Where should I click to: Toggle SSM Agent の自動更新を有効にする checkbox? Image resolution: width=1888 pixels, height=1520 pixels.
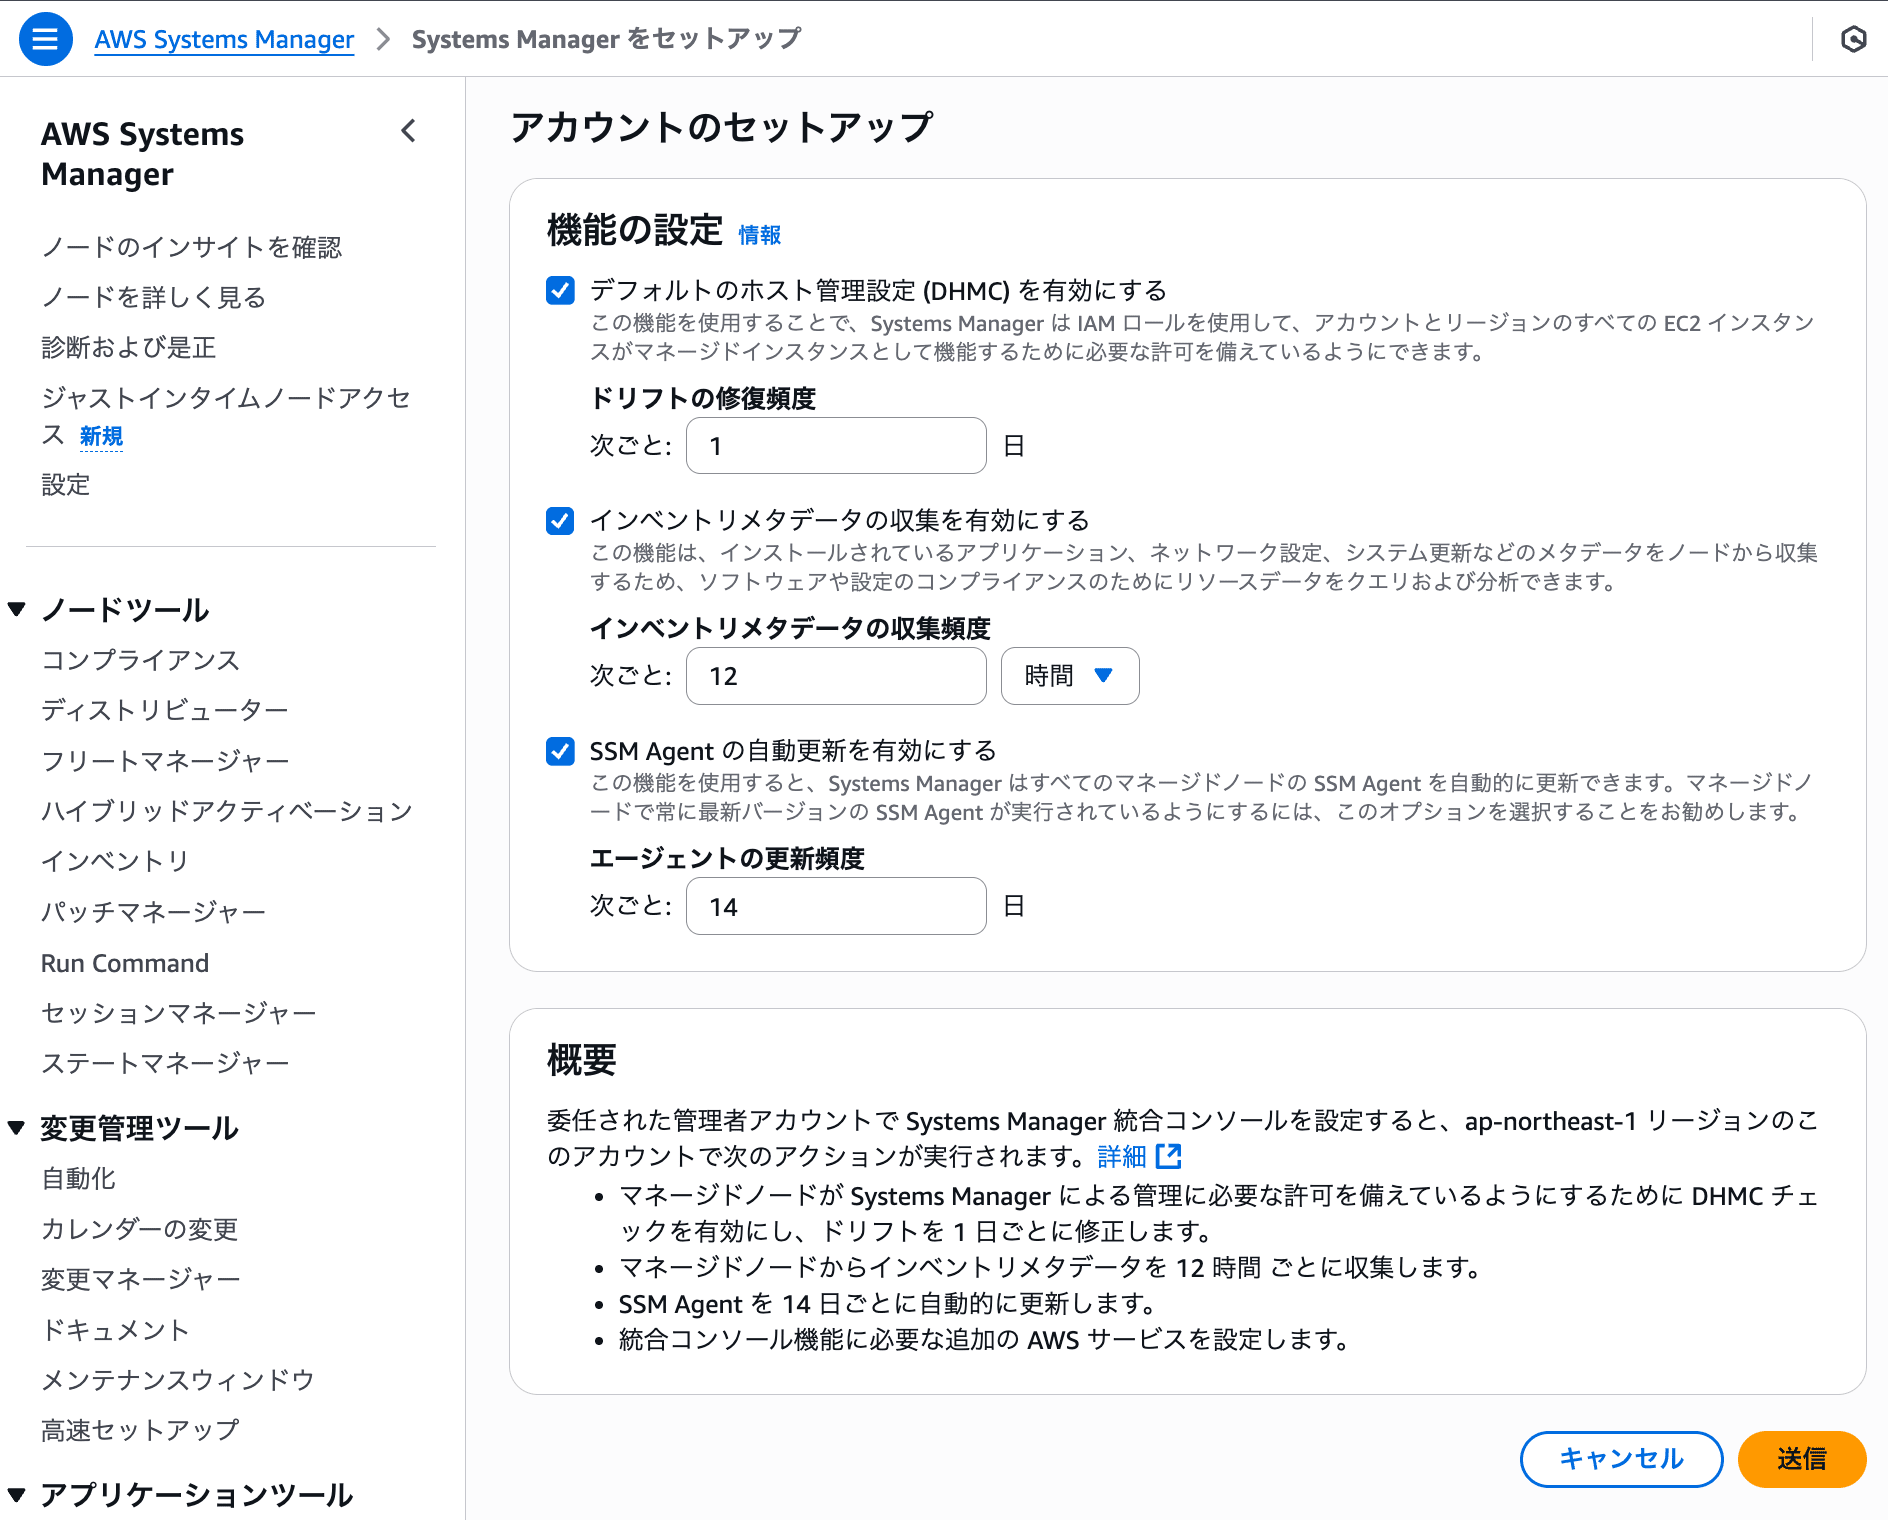tap(560, 751)
